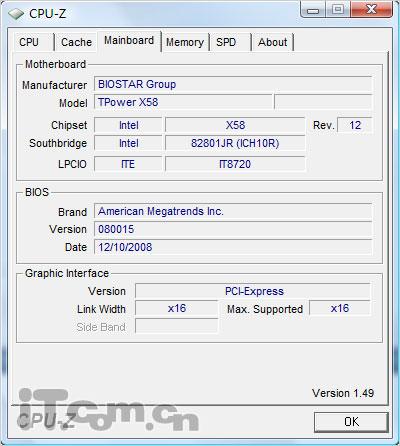Click the 82801JR (ICH10R) field
Viewport: 400px width, 446px height.
click(235, 143)
